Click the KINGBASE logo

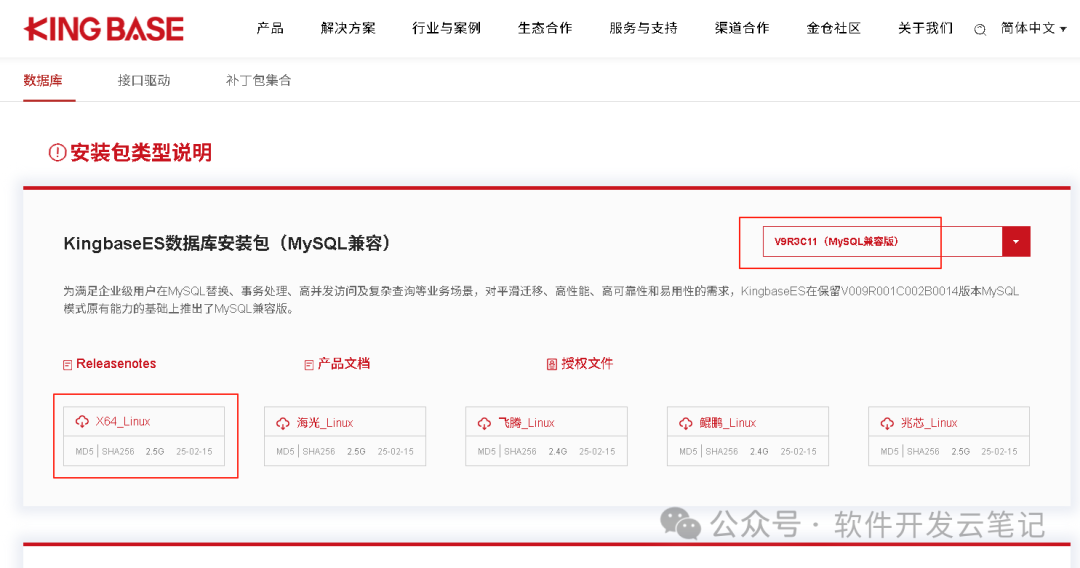point(104,29)
